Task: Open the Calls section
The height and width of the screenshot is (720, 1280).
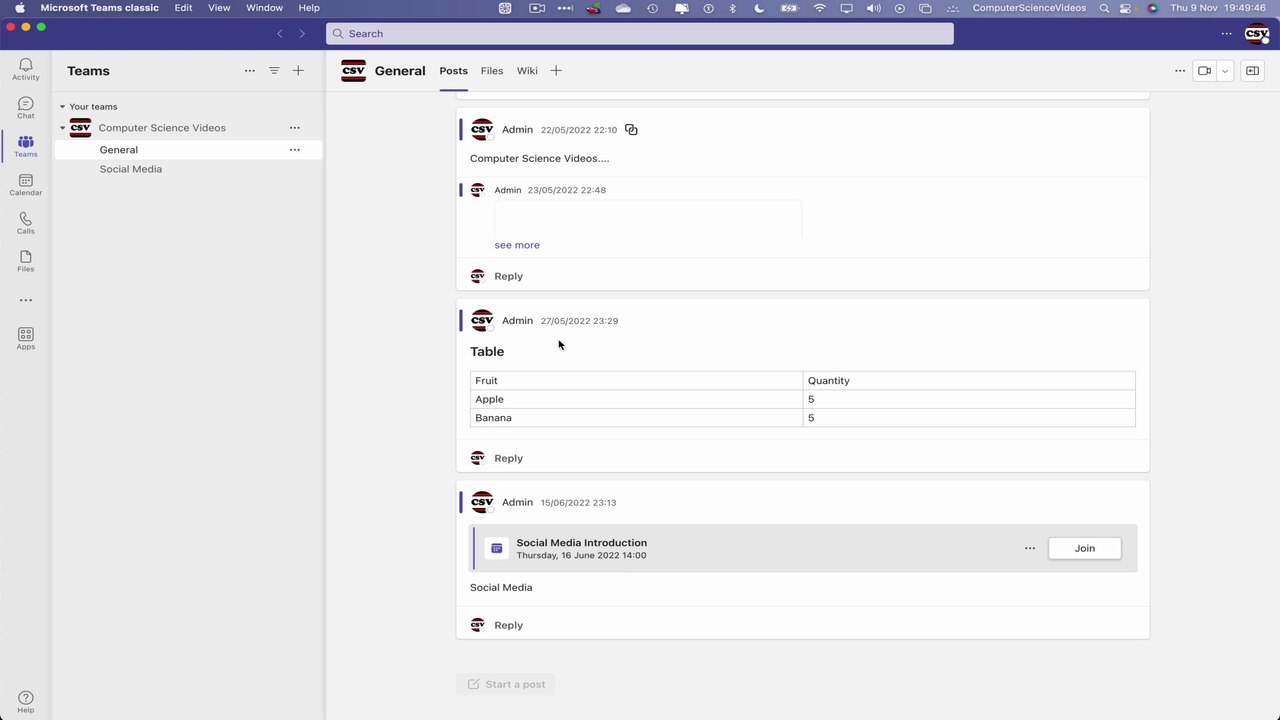Action: tap(26, 223)
